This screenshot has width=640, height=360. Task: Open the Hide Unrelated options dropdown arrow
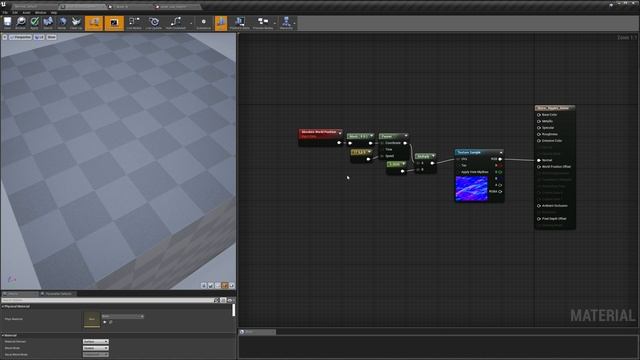click(191, 23)
